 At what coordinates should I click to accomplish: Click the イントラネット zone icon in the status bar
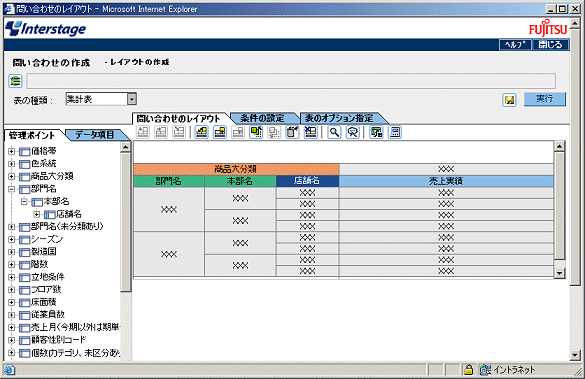point(485,370)
